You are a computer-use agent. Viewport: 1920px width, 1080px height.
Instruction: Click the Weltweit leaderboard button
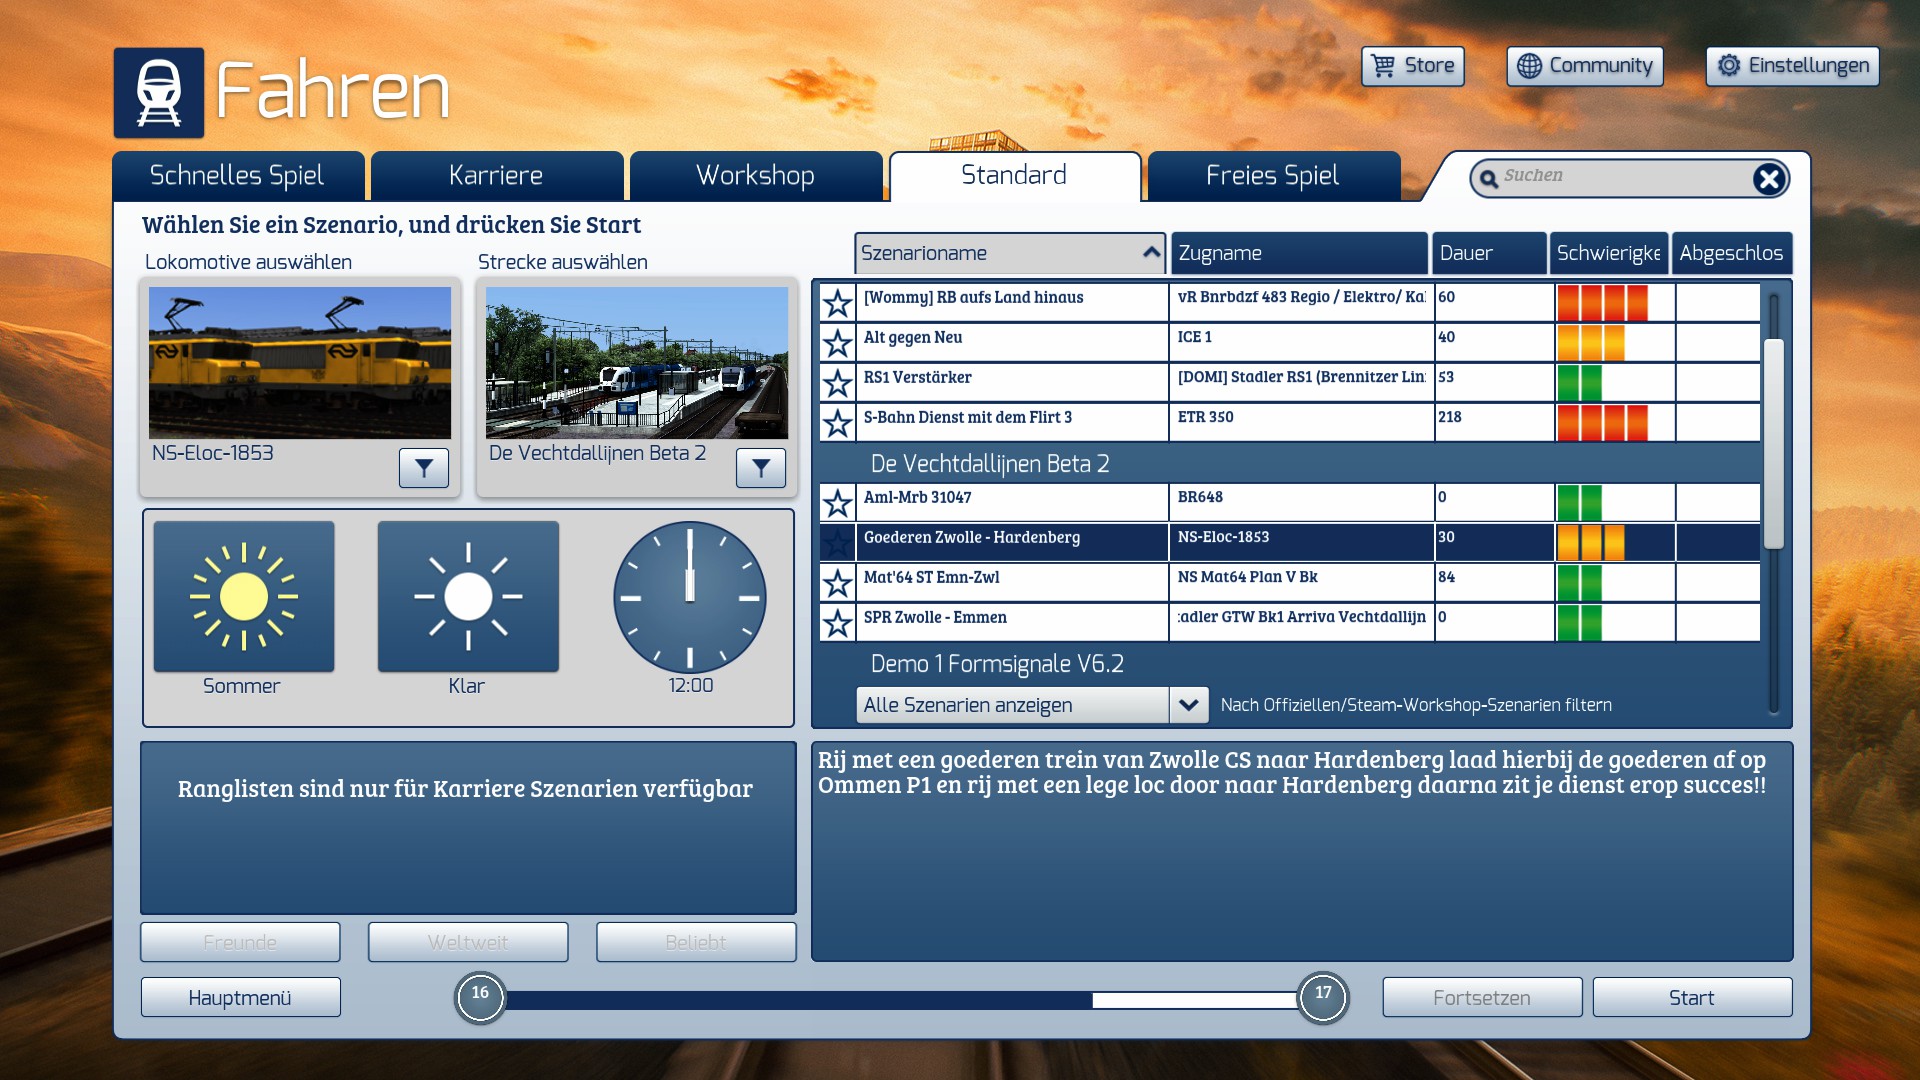468,942
